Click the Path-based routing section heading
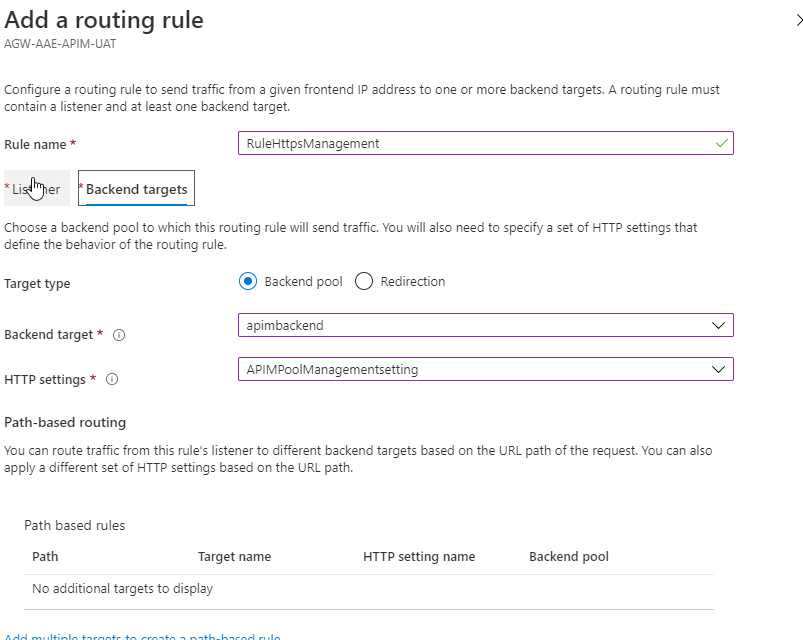The width and height of the screenshot is (803, 640). tap(65, 422)
